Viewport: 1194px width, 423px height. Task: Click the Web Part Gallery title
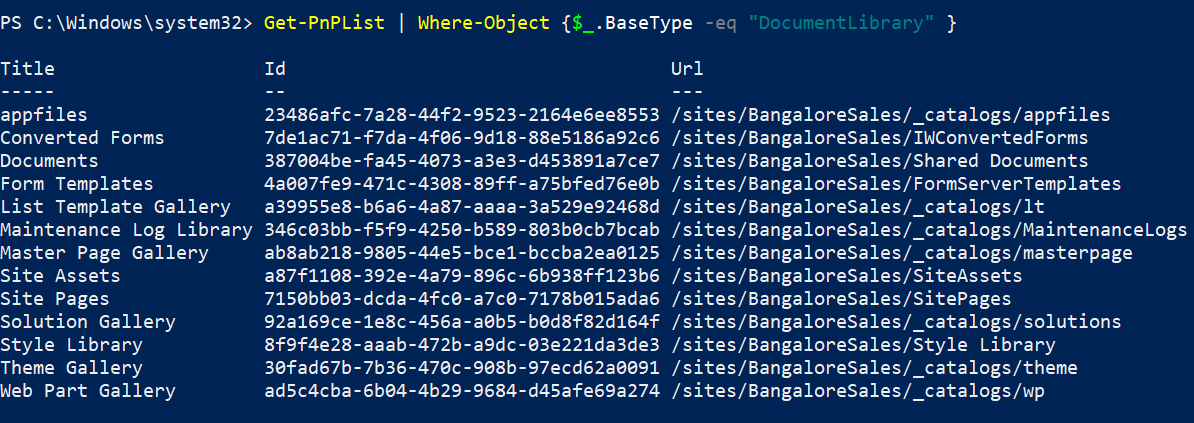88,391
